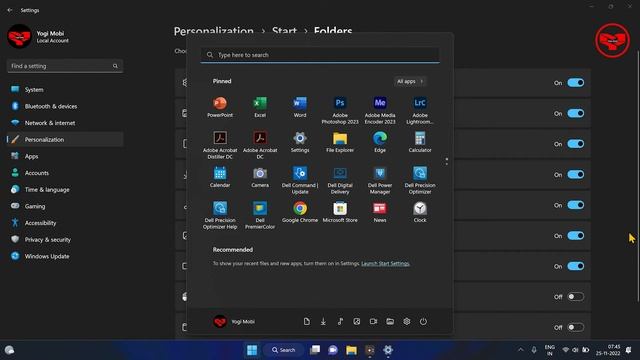The height and width of the screenshot is (360, 640).
Task: Launch the Clock app
Action: (x=420, y=212)
